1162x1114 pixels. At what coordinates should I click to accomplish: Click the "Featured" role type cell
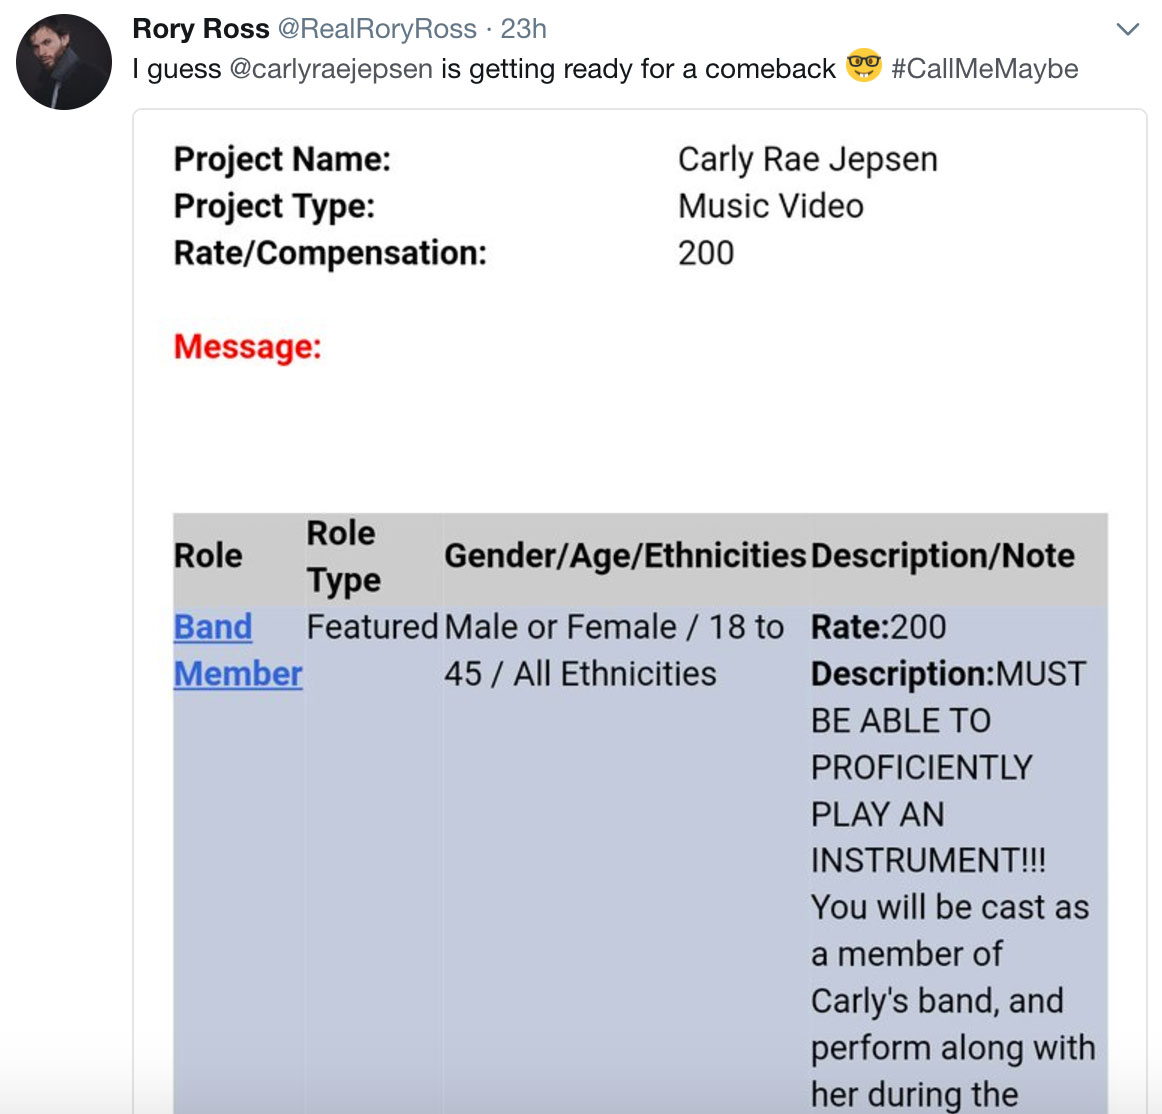[372, 627]
